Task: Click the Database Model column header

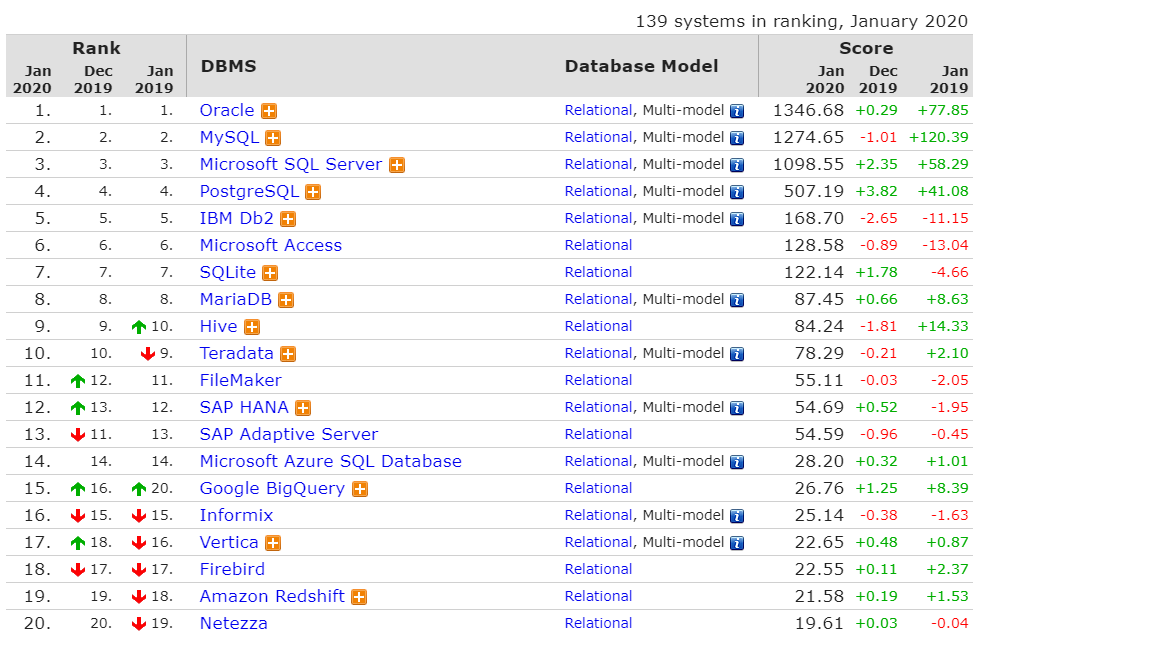Action: [x=641, y=66]
